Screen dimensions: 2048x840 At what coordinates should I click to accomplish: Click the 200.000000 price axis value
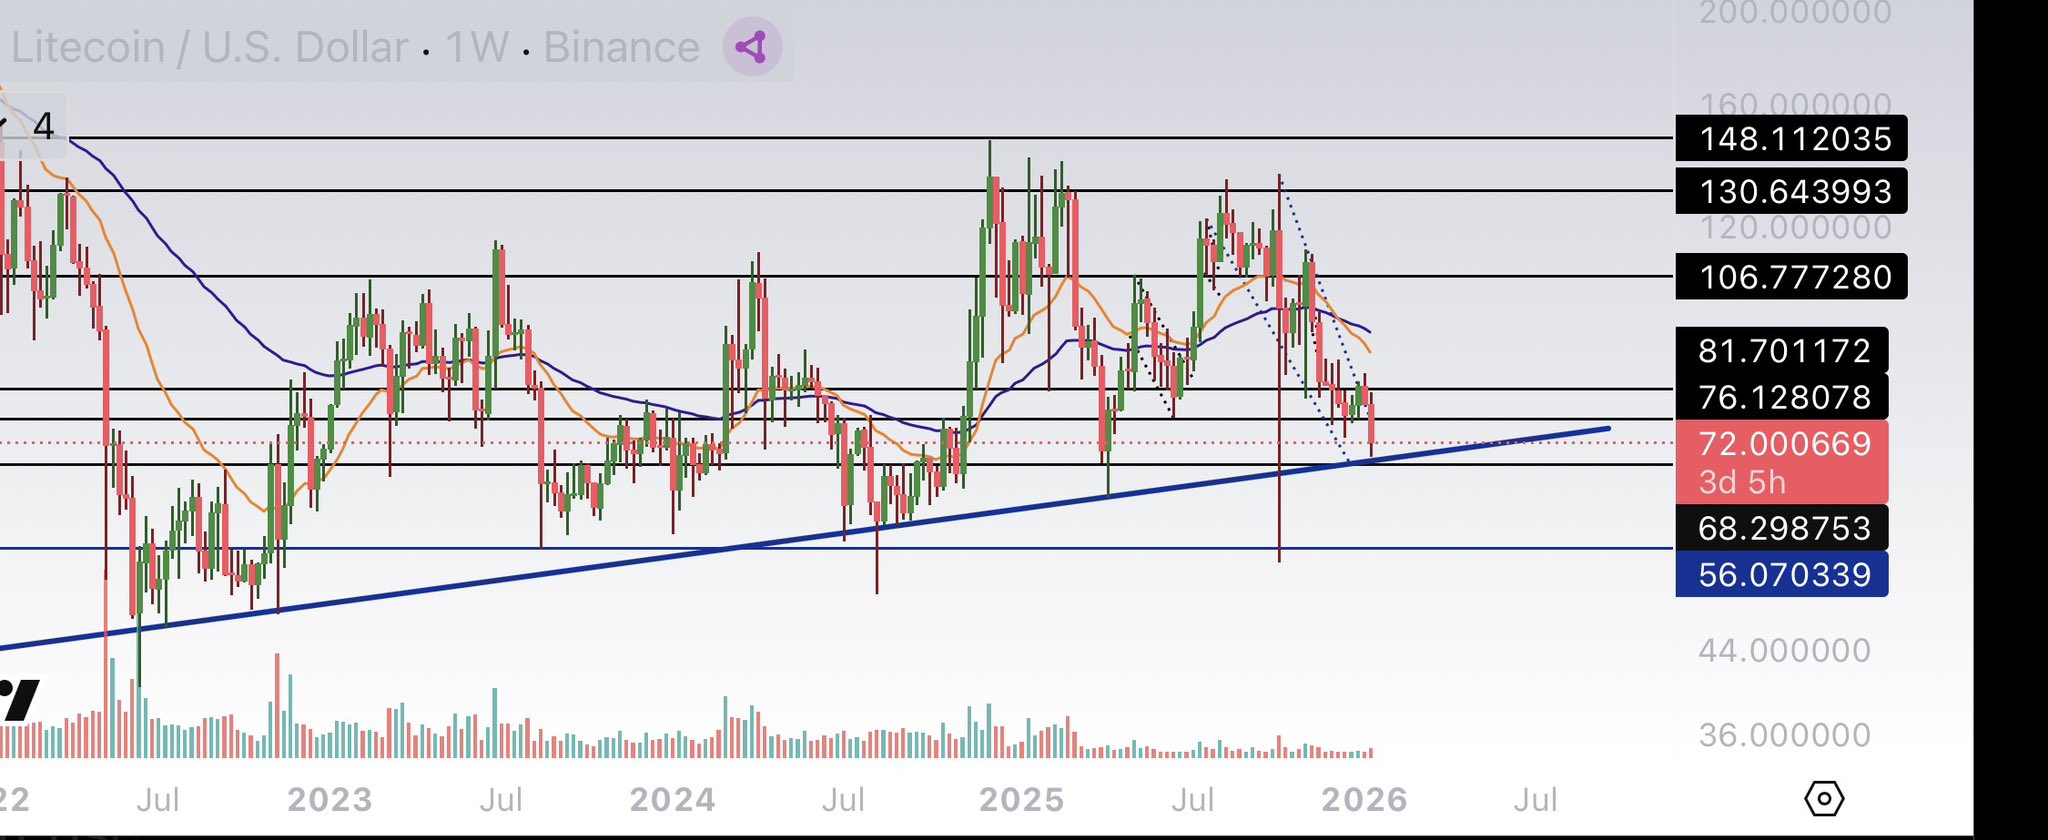[x=1795, y=12]
